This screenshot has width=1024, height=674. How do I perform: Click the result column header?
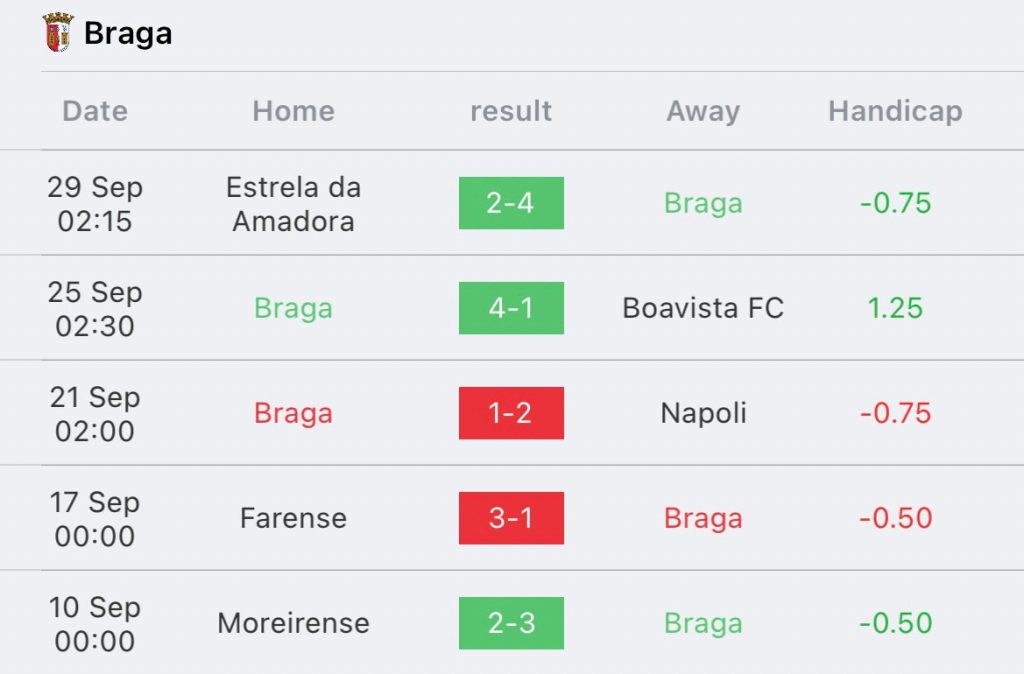coord(511,111)
